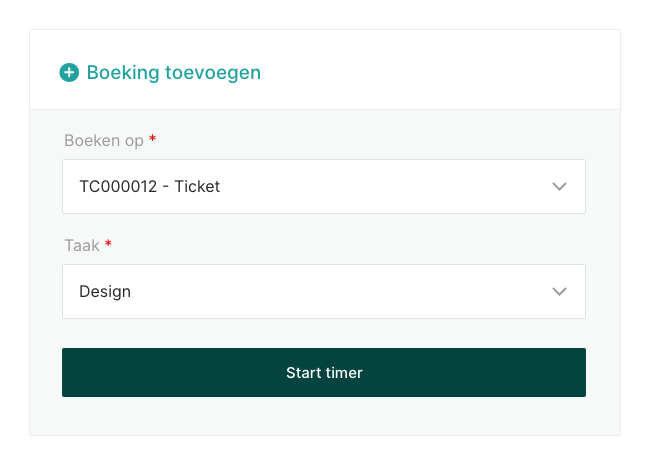
Task: Click the Taak field label
Action: (82, 245)
